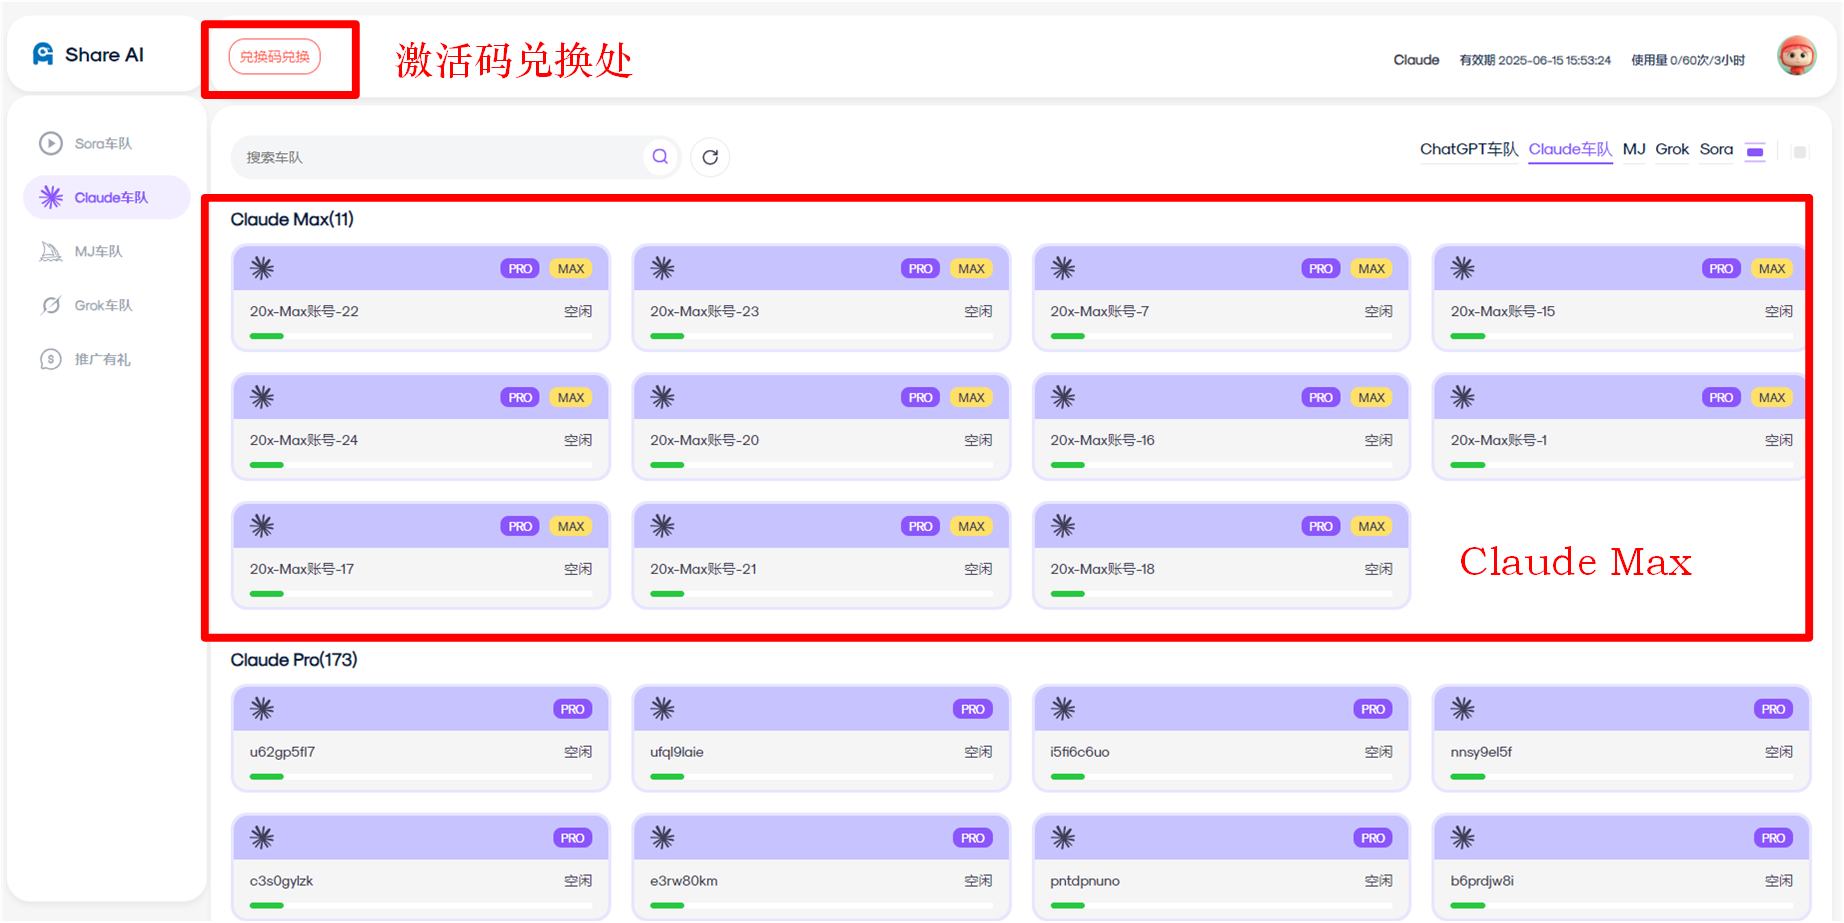This screenshot has width=1844, height=923.
Task: Open the user avatar profile
Action: [x=1796, y=56]
